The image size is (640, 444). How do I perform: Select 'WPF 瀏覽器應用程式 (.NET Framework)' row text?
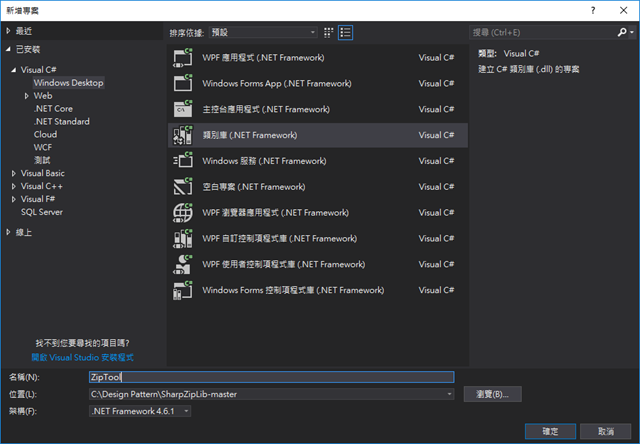point(276,213)
